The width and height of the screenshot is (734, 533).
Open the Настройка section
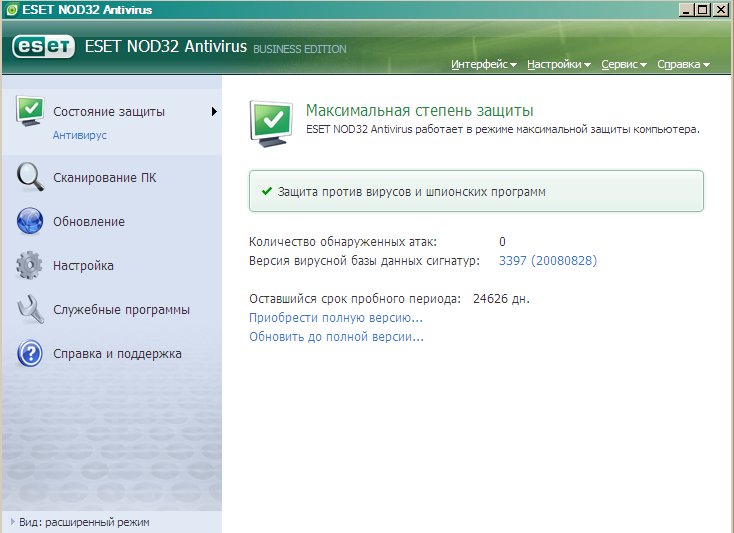[x=83, y=265]
